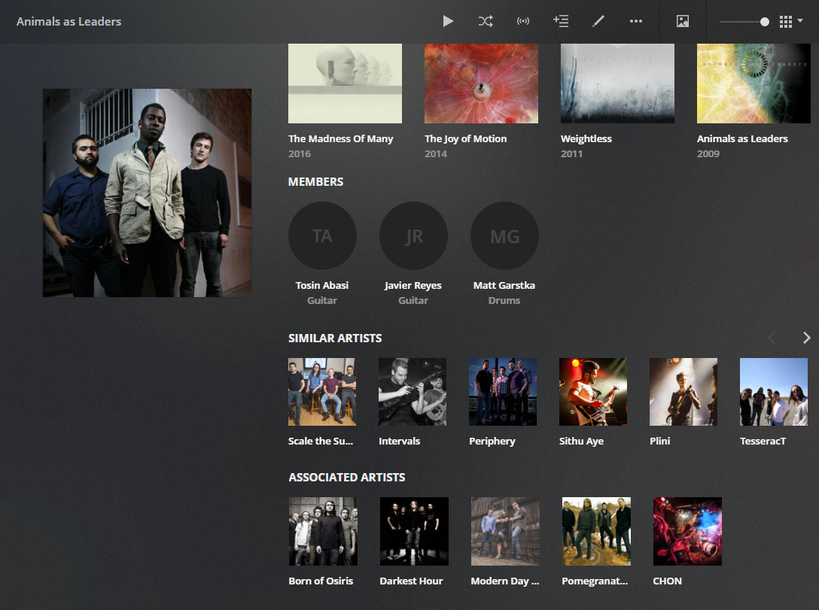Click the Born of Osiris name

[x=321, y=581]
